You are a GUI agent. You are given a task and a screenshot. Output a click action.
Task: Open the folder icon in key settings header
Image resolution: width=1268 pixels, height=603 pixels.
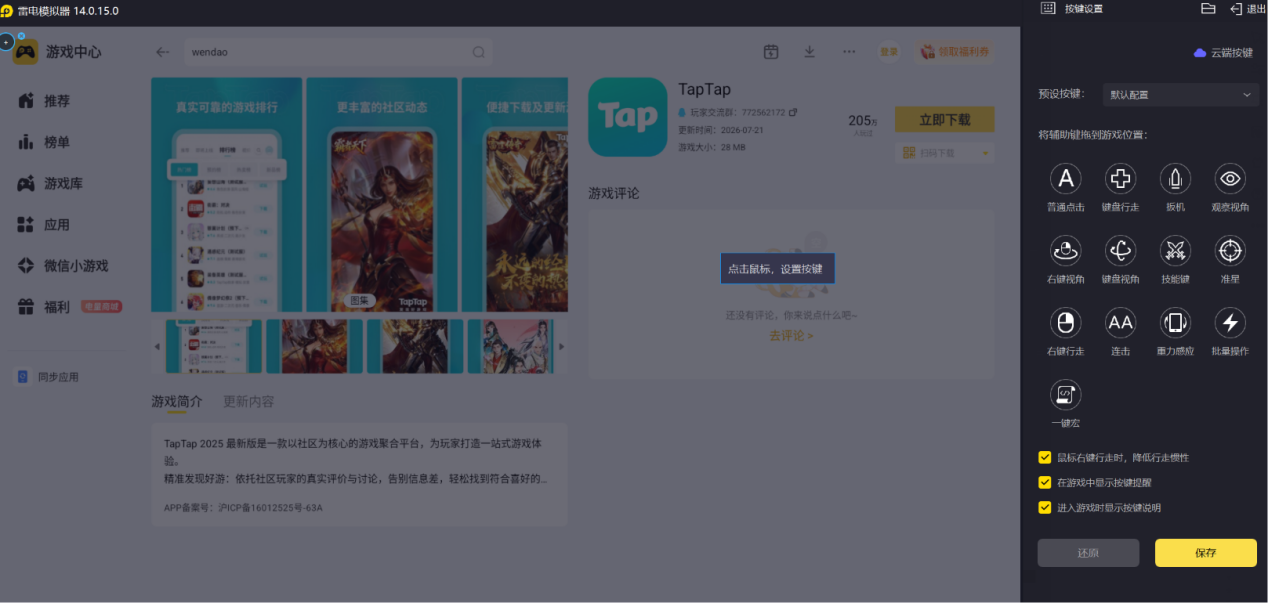tap(1208, 8)
